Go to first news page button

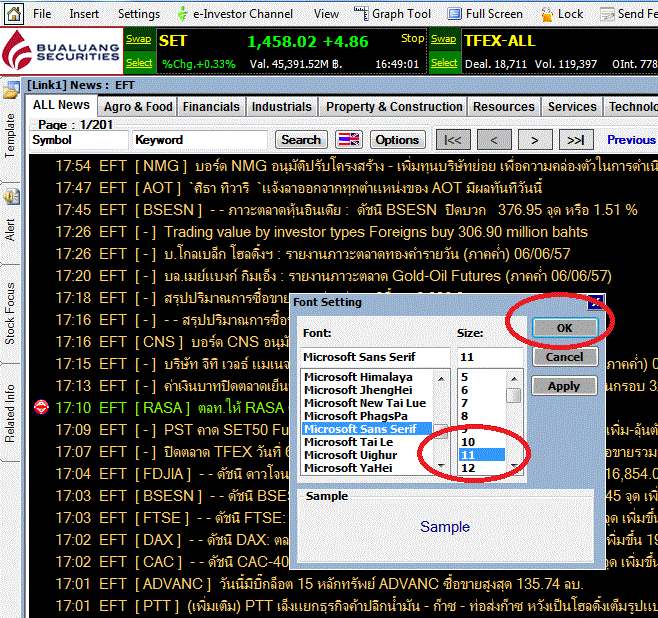click(x=453, y=140)
